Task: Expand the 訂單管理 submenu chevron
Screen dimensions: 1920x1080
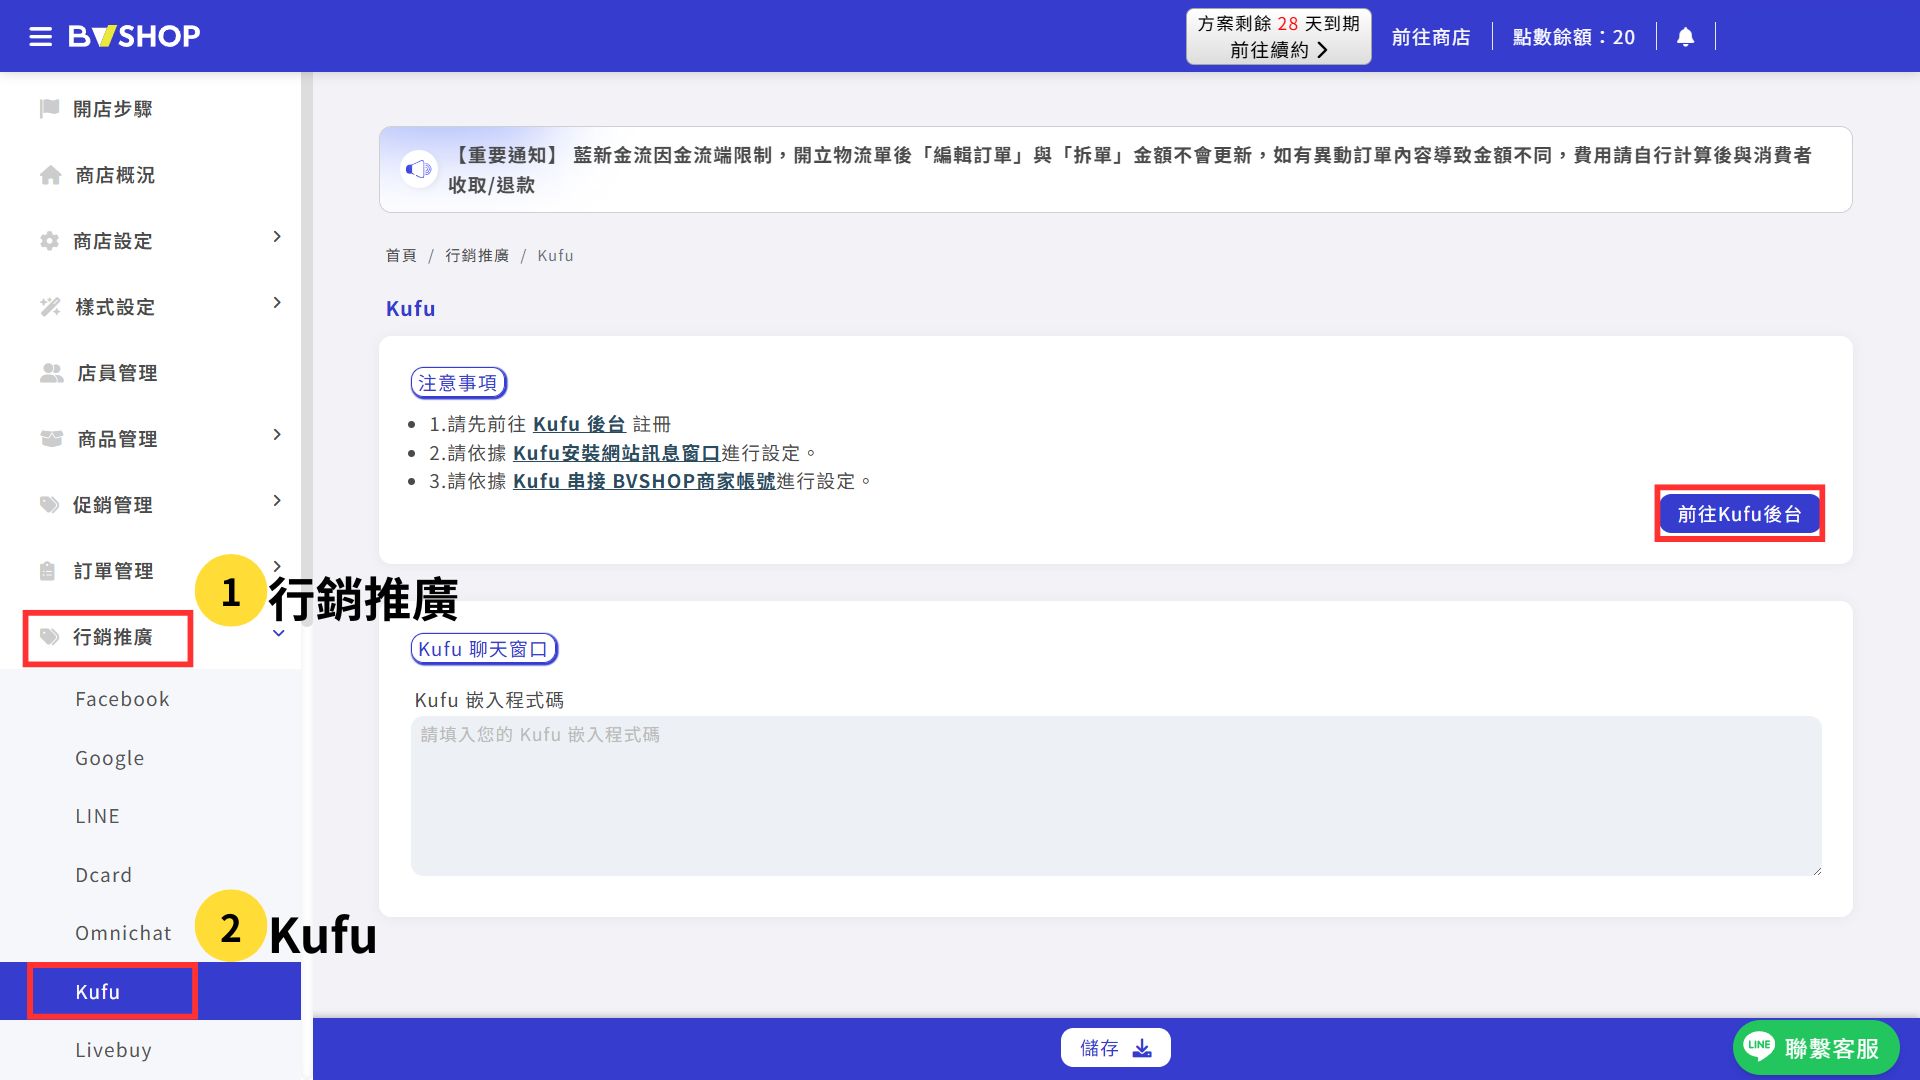Action: (x=277, y=566)
